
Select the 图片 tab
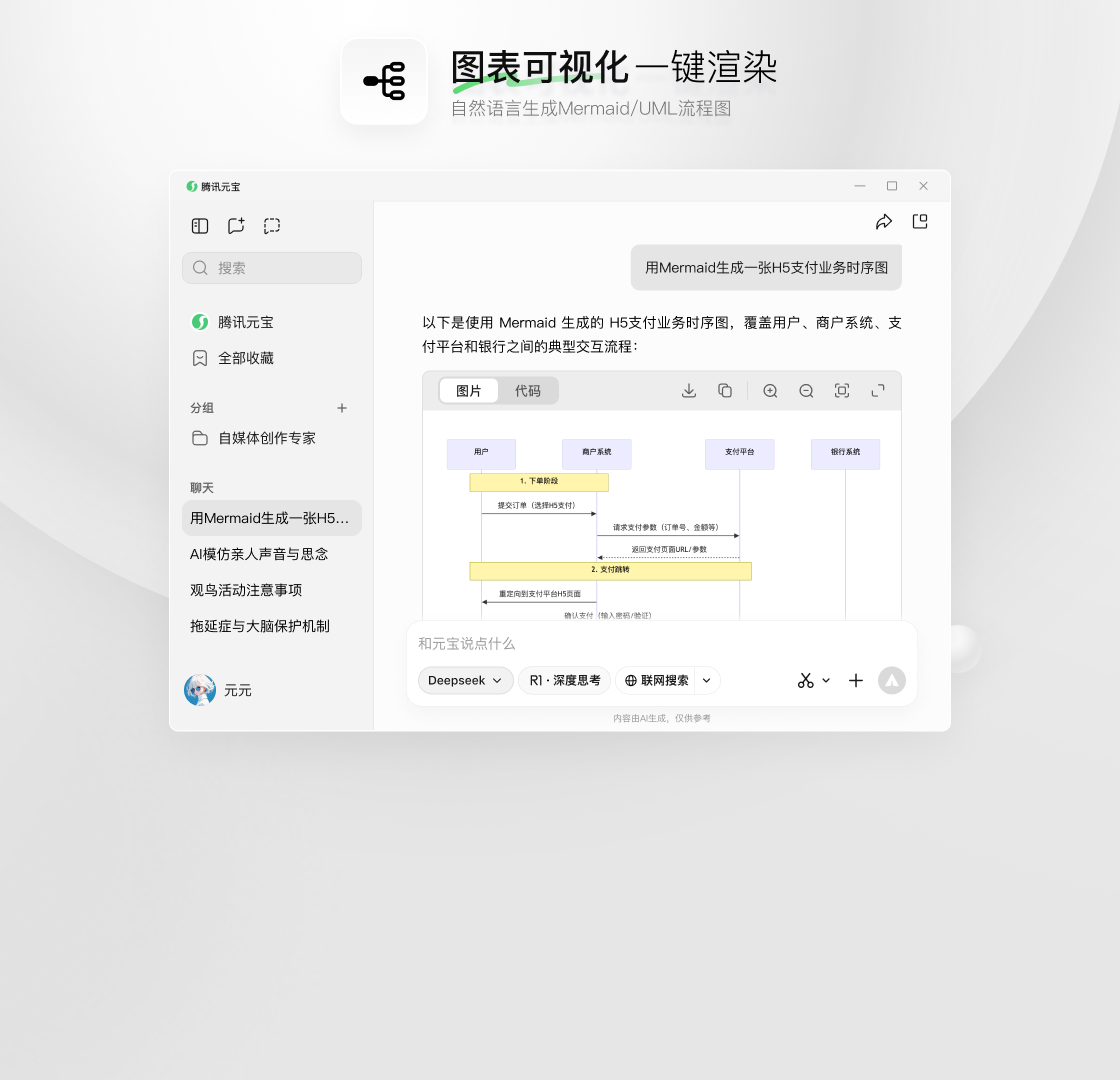(x=469, y=391)
